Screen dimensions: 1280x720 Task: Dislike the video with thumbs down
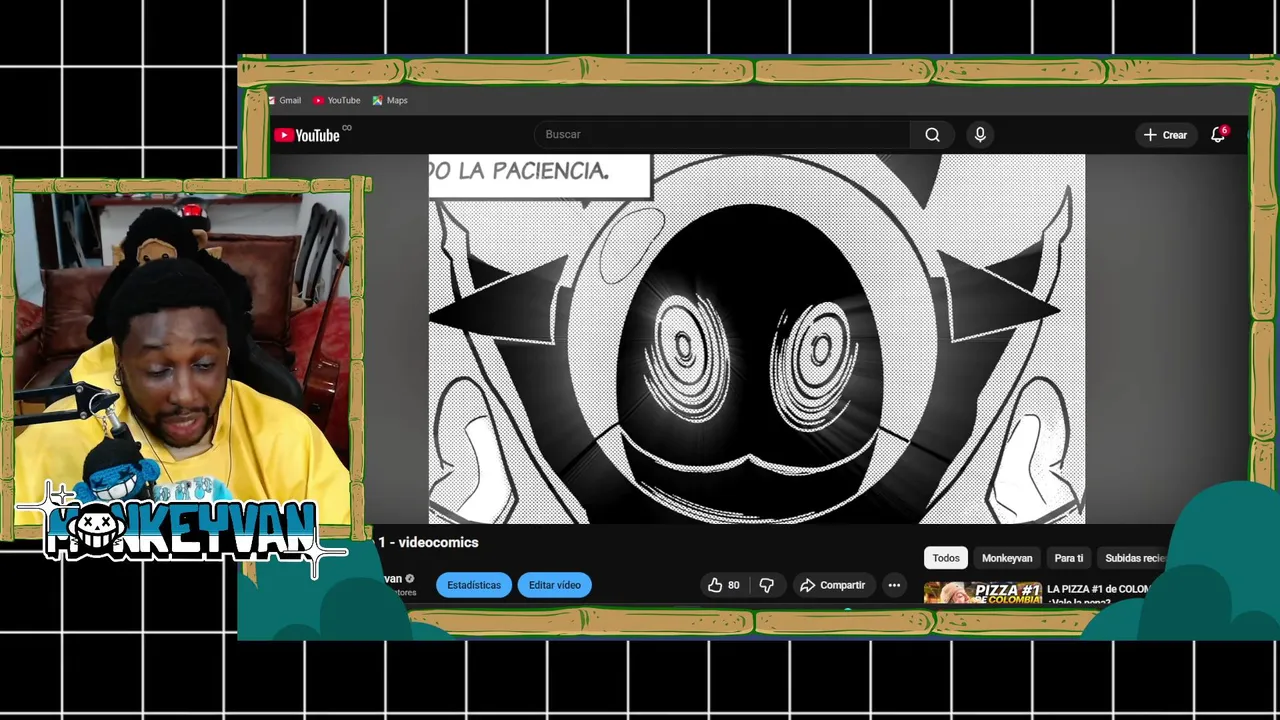click(x=767, y=585)
